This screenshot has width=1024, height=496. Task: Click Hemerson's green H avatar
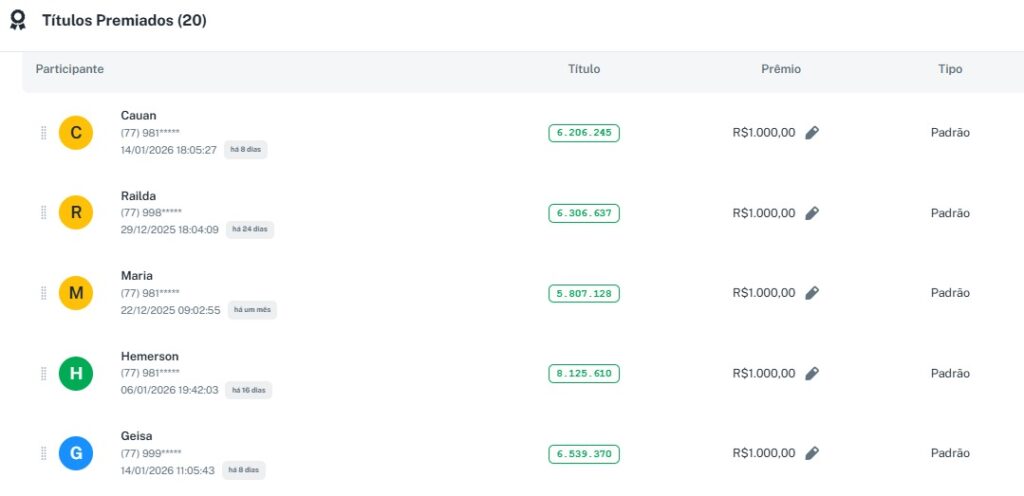[x=76, y=373]
